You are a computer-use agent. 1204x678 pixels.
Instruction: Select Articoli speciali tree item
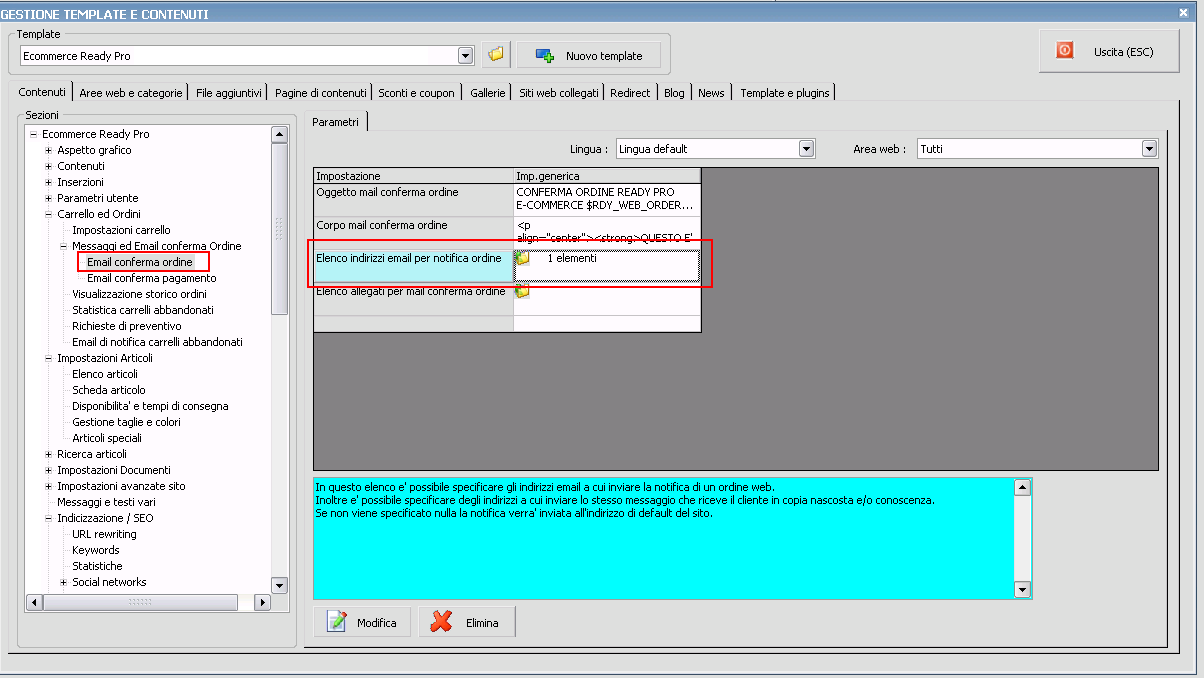107,438
